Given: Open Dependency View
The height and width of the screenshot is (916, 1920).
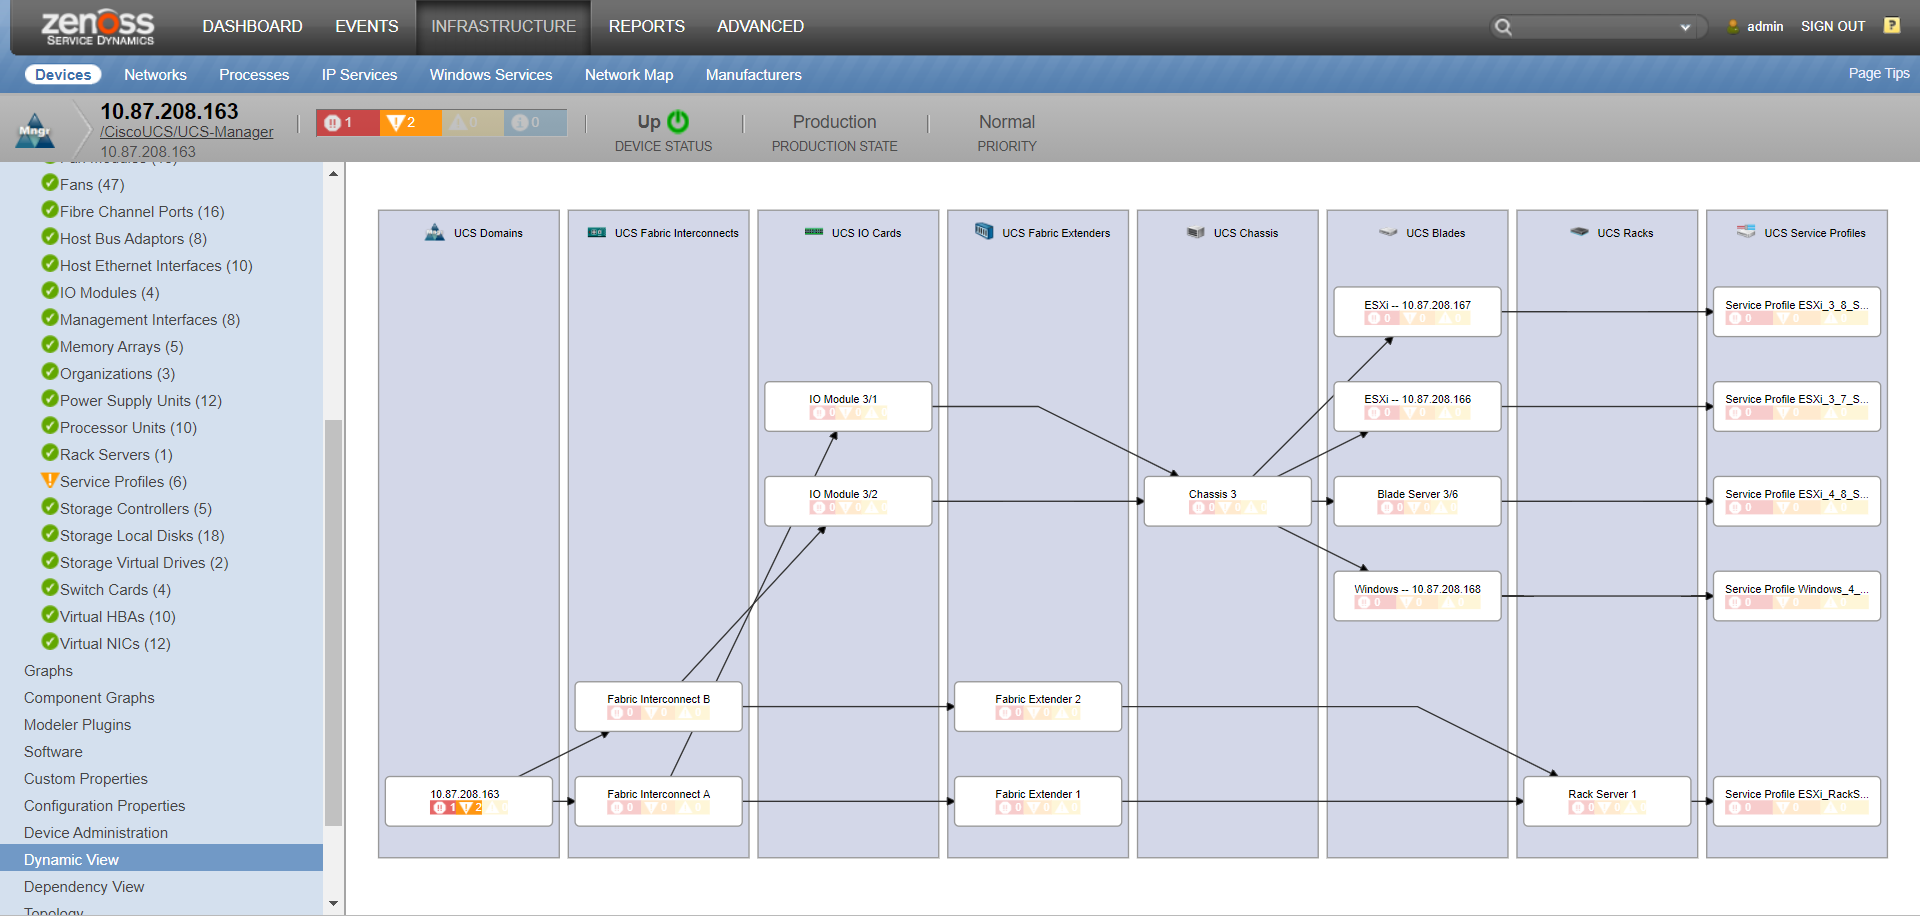Looking at the screenshot, I should 84,887.
